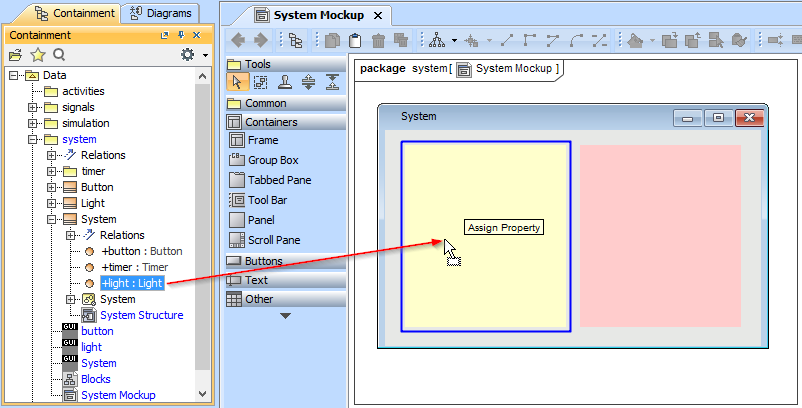Click the containment tree scrollbar up arrow
This screenshot has height=408, width=802.
[x=203, y=77]
